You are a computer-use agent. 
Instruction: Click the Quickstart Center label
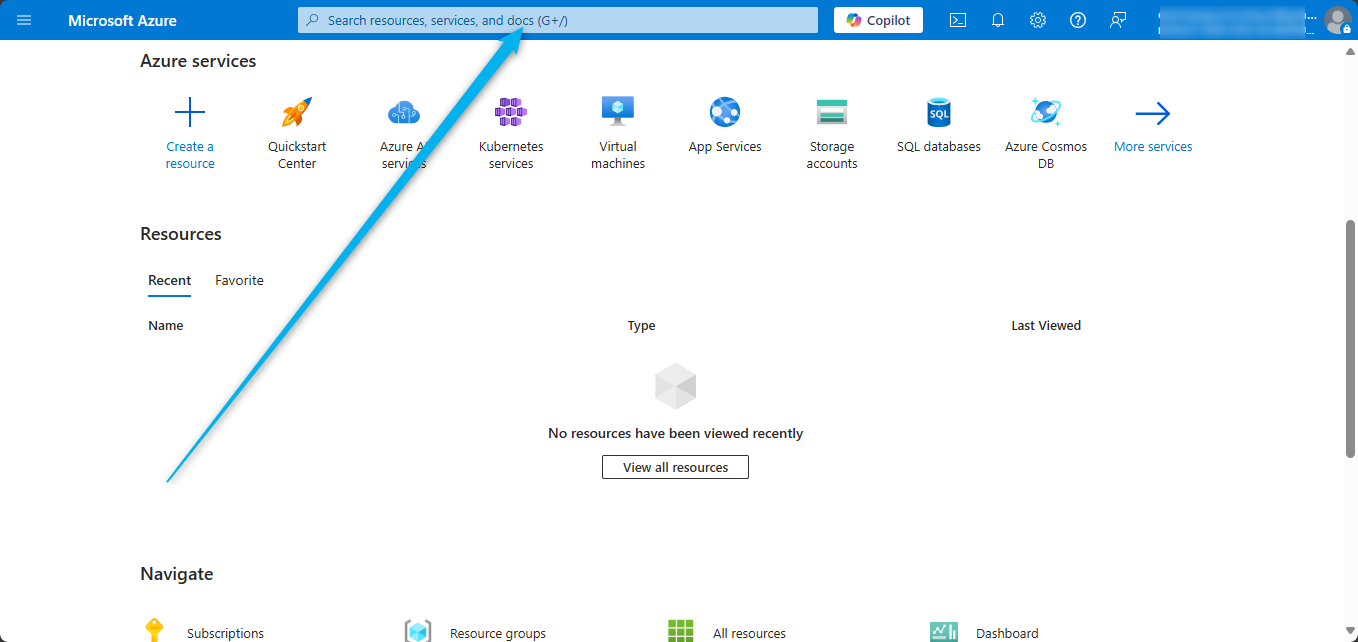point(297,155)
